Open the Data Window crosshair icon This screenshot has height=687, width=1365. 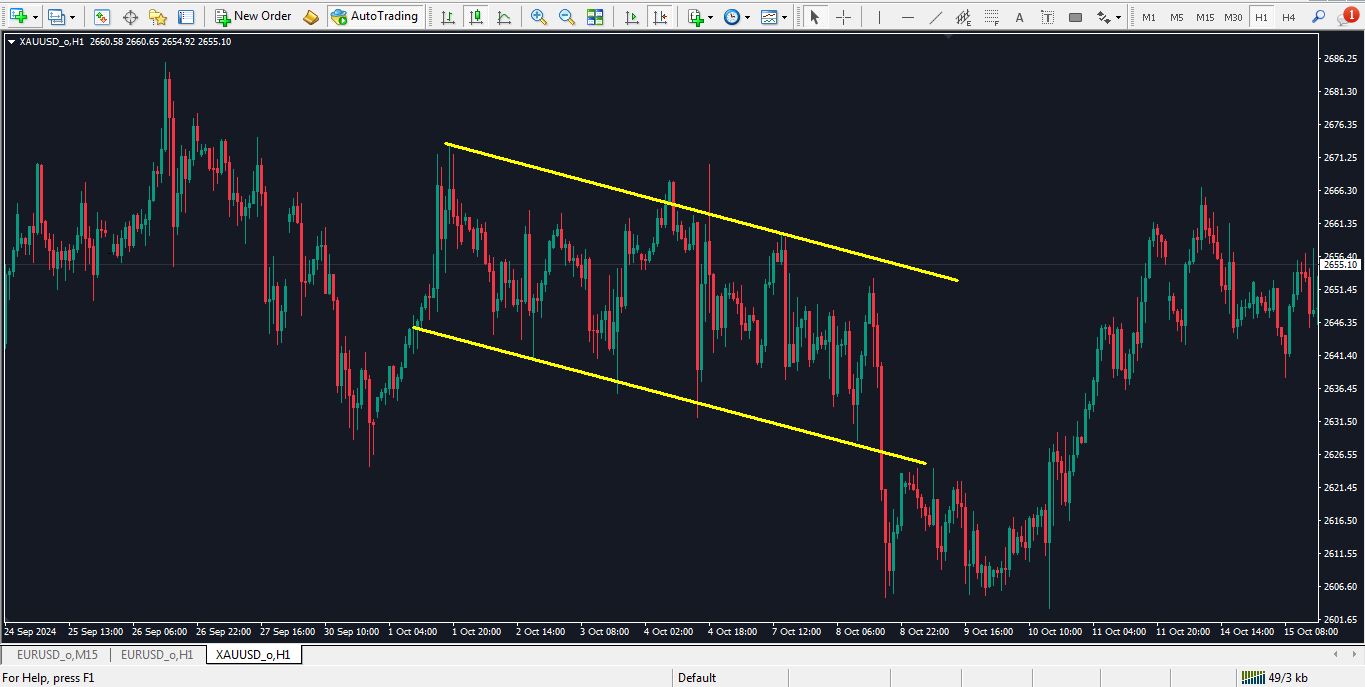pyautogui.click(x=130, y=17)
